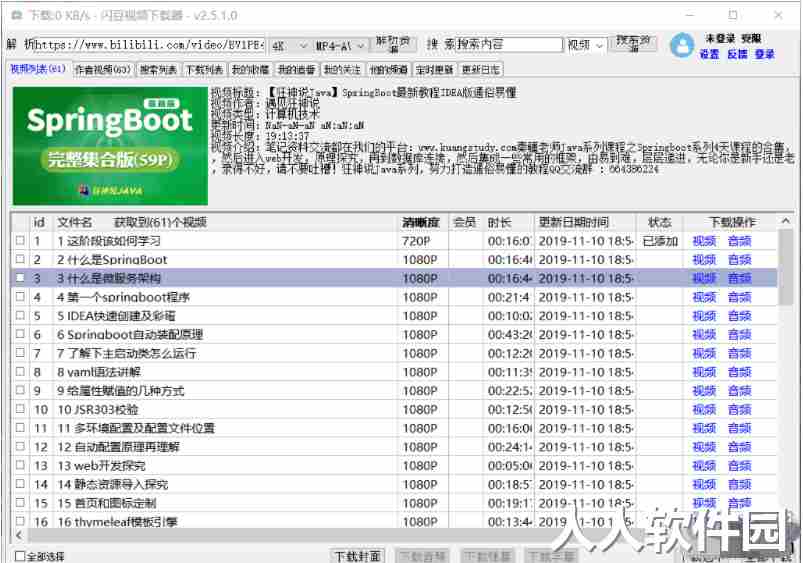Screen dimensions: 803x563
Task: Click the 状态 column header
Action: point(660,222)
